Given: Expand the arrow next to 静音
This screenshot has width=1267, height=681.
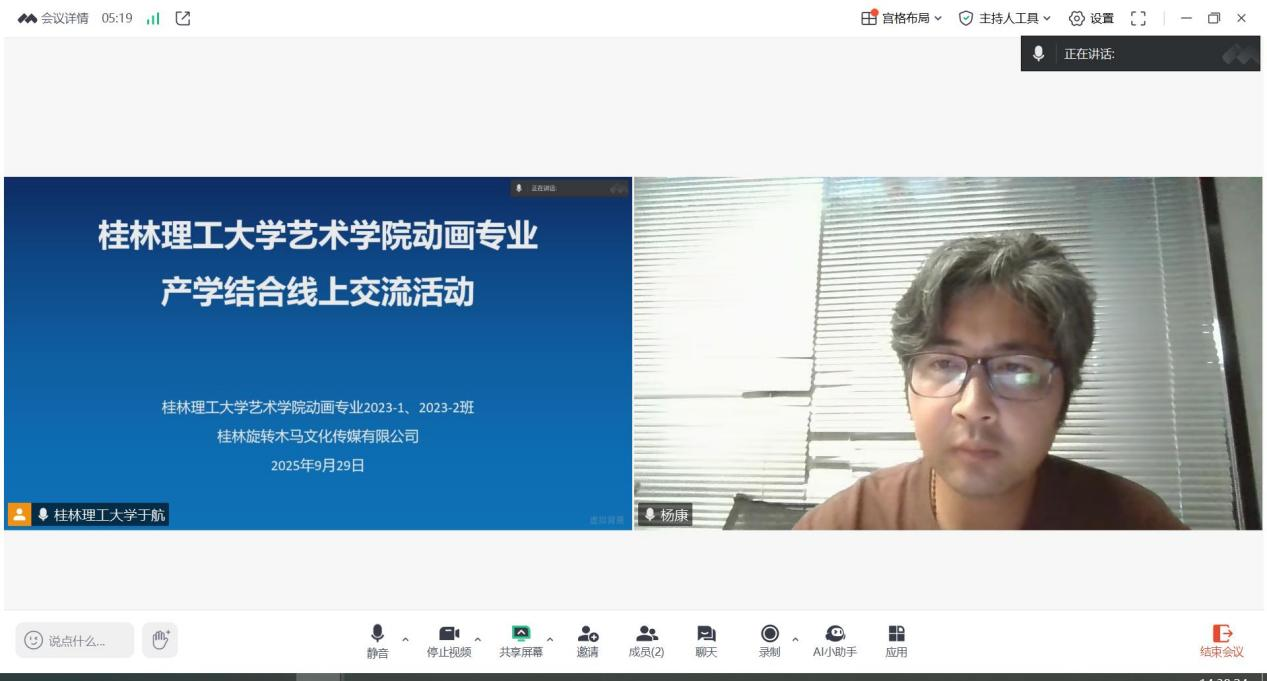Looking at the screenshot, I should [x=405, y=639].
